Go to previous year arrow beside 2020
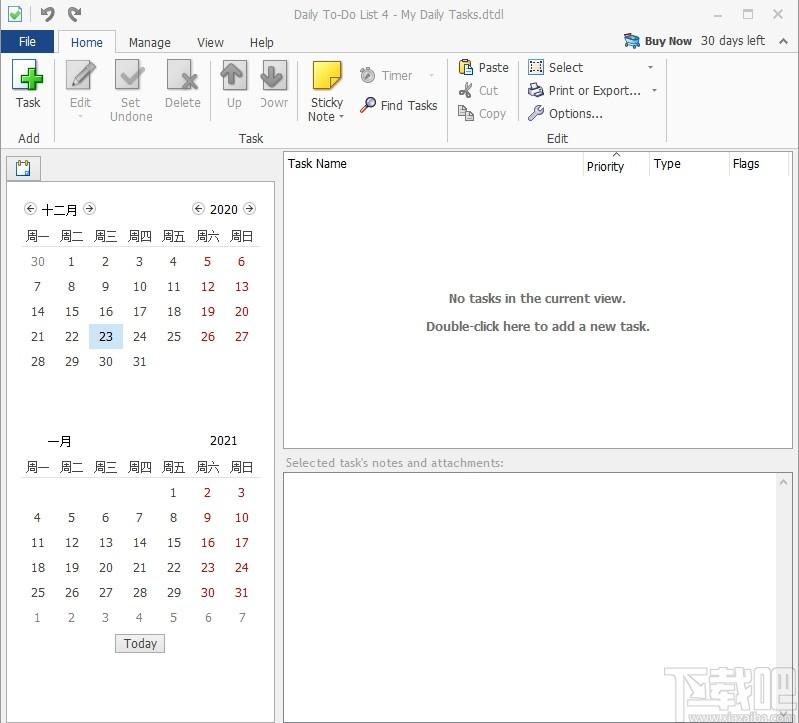This screenshot has height=723, width=799. (x=198, y=208)
